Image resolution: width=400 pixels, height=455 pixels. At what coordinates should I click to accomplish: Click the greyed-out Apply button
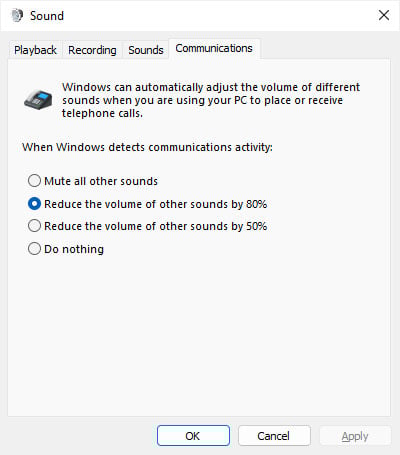tap(355, 436)
